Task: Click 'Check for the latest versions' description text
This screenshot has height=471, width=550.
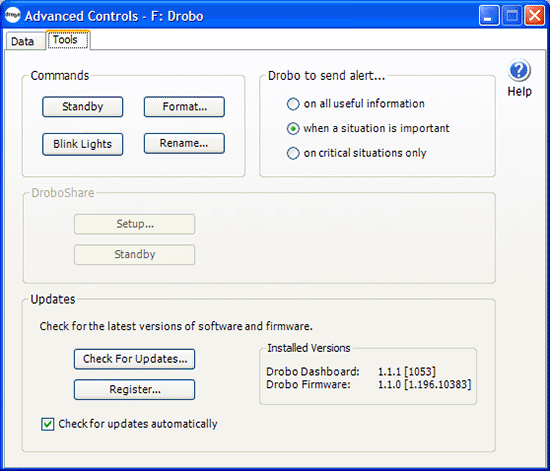Action: click(x=176, y=326)
